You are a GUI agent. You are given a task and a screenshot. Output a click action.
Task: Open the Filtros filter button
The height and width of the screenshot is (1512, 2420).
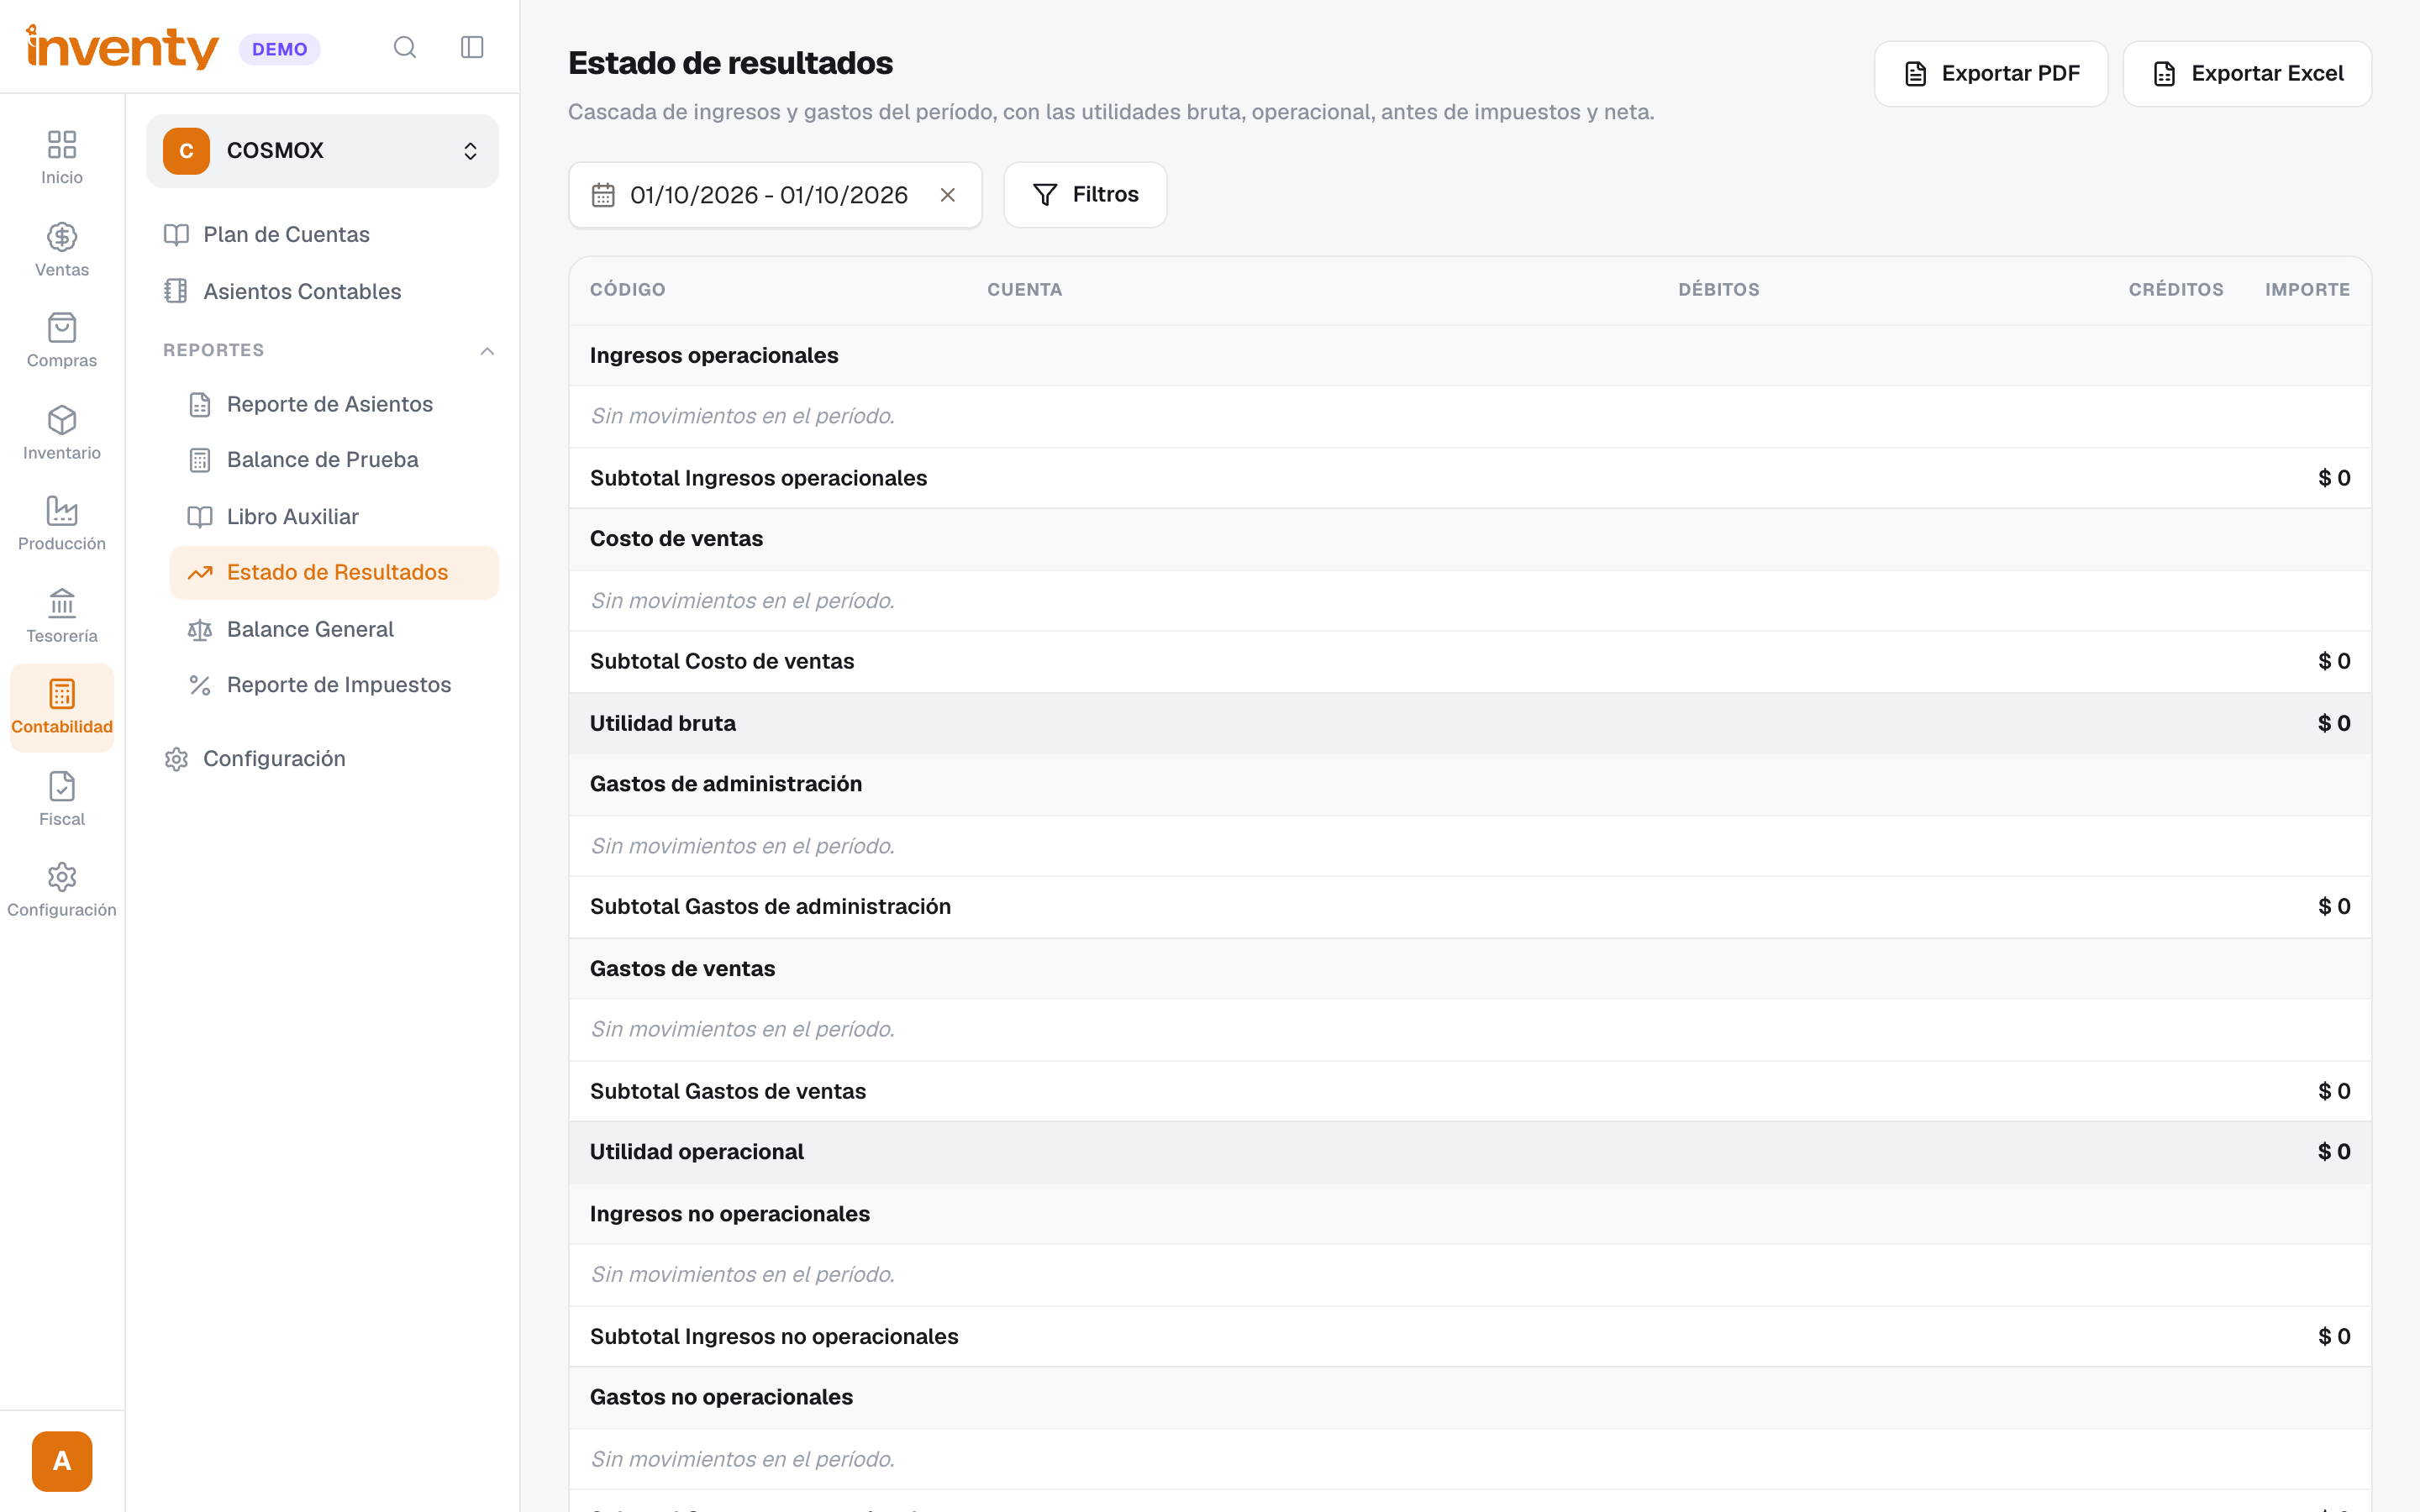click(x=1085, y=195)
